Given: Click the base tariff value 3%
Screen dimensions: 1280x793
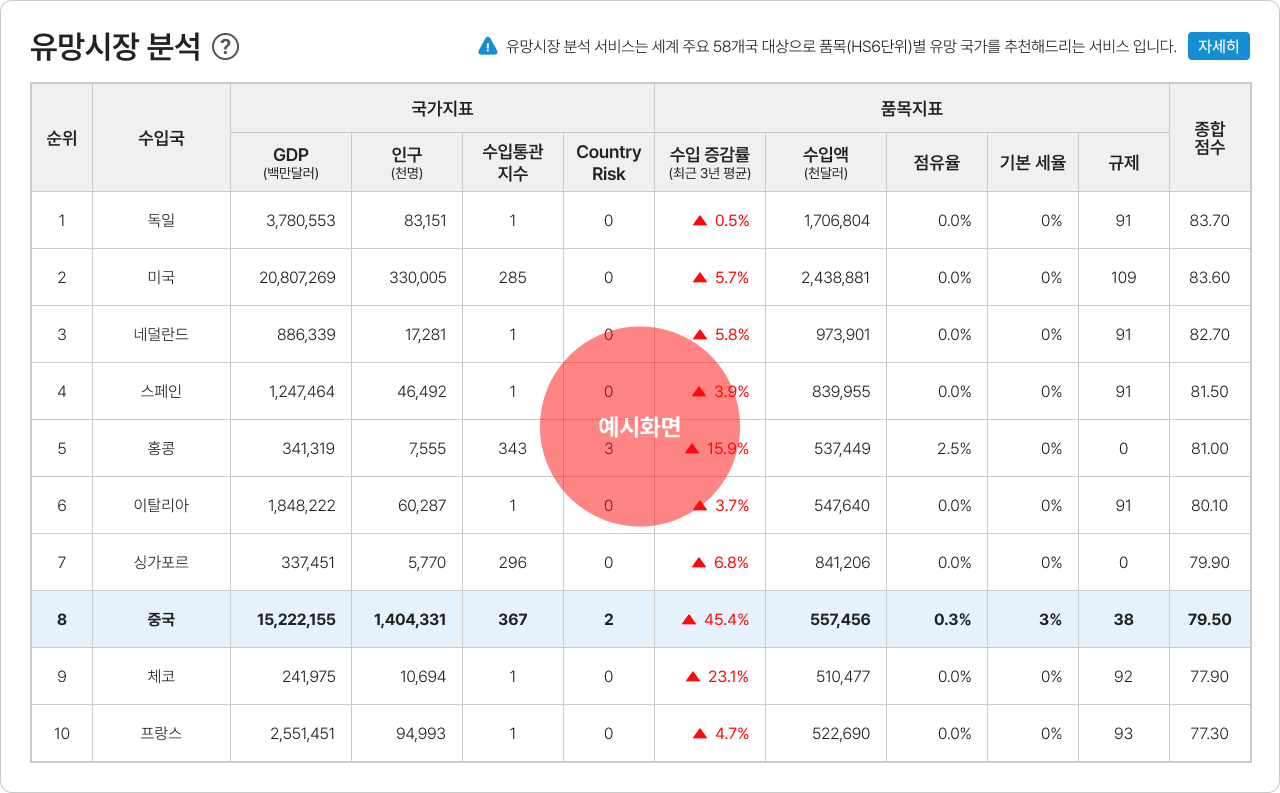Looking at the screenshot, I should point(1050,619).
